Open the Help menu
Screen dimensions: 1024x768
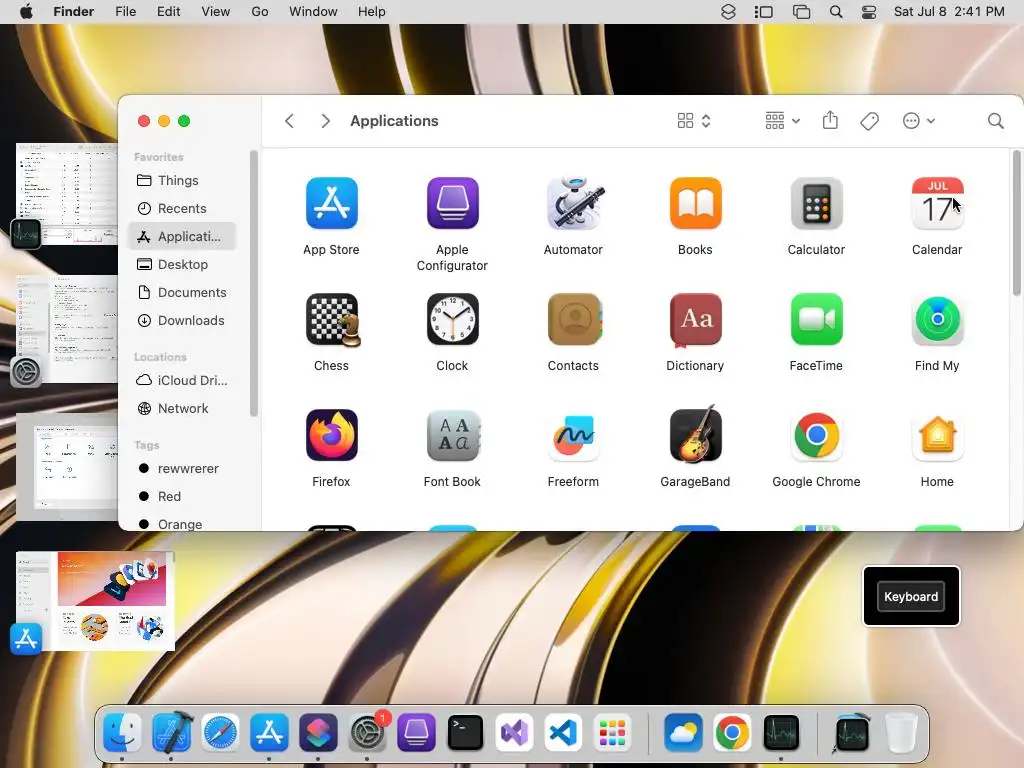pos(372,12)
